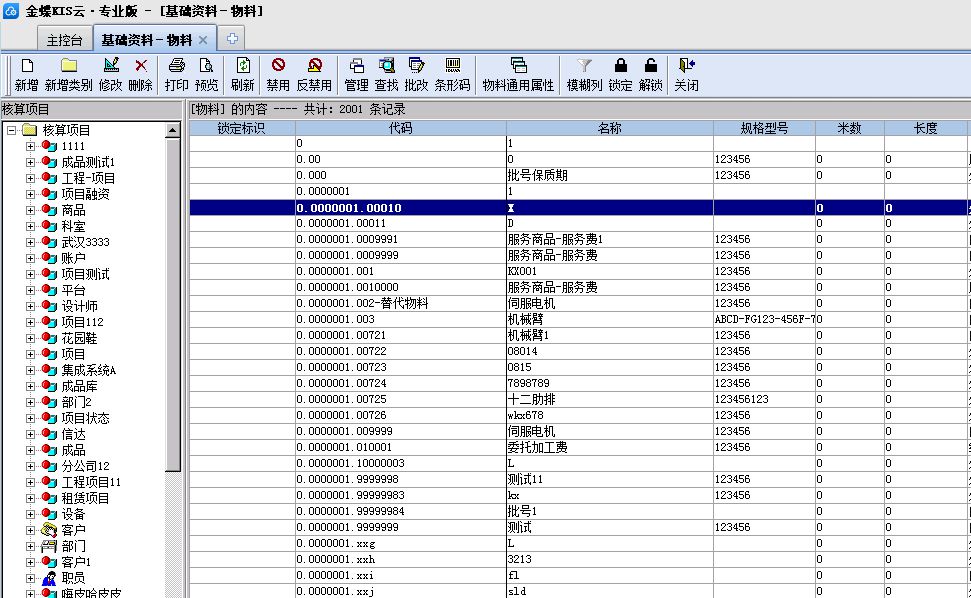The width and height of the screenshot is (971, 598).
Task: Click the 打印 (Print) icon
Action: pos(176,65)
